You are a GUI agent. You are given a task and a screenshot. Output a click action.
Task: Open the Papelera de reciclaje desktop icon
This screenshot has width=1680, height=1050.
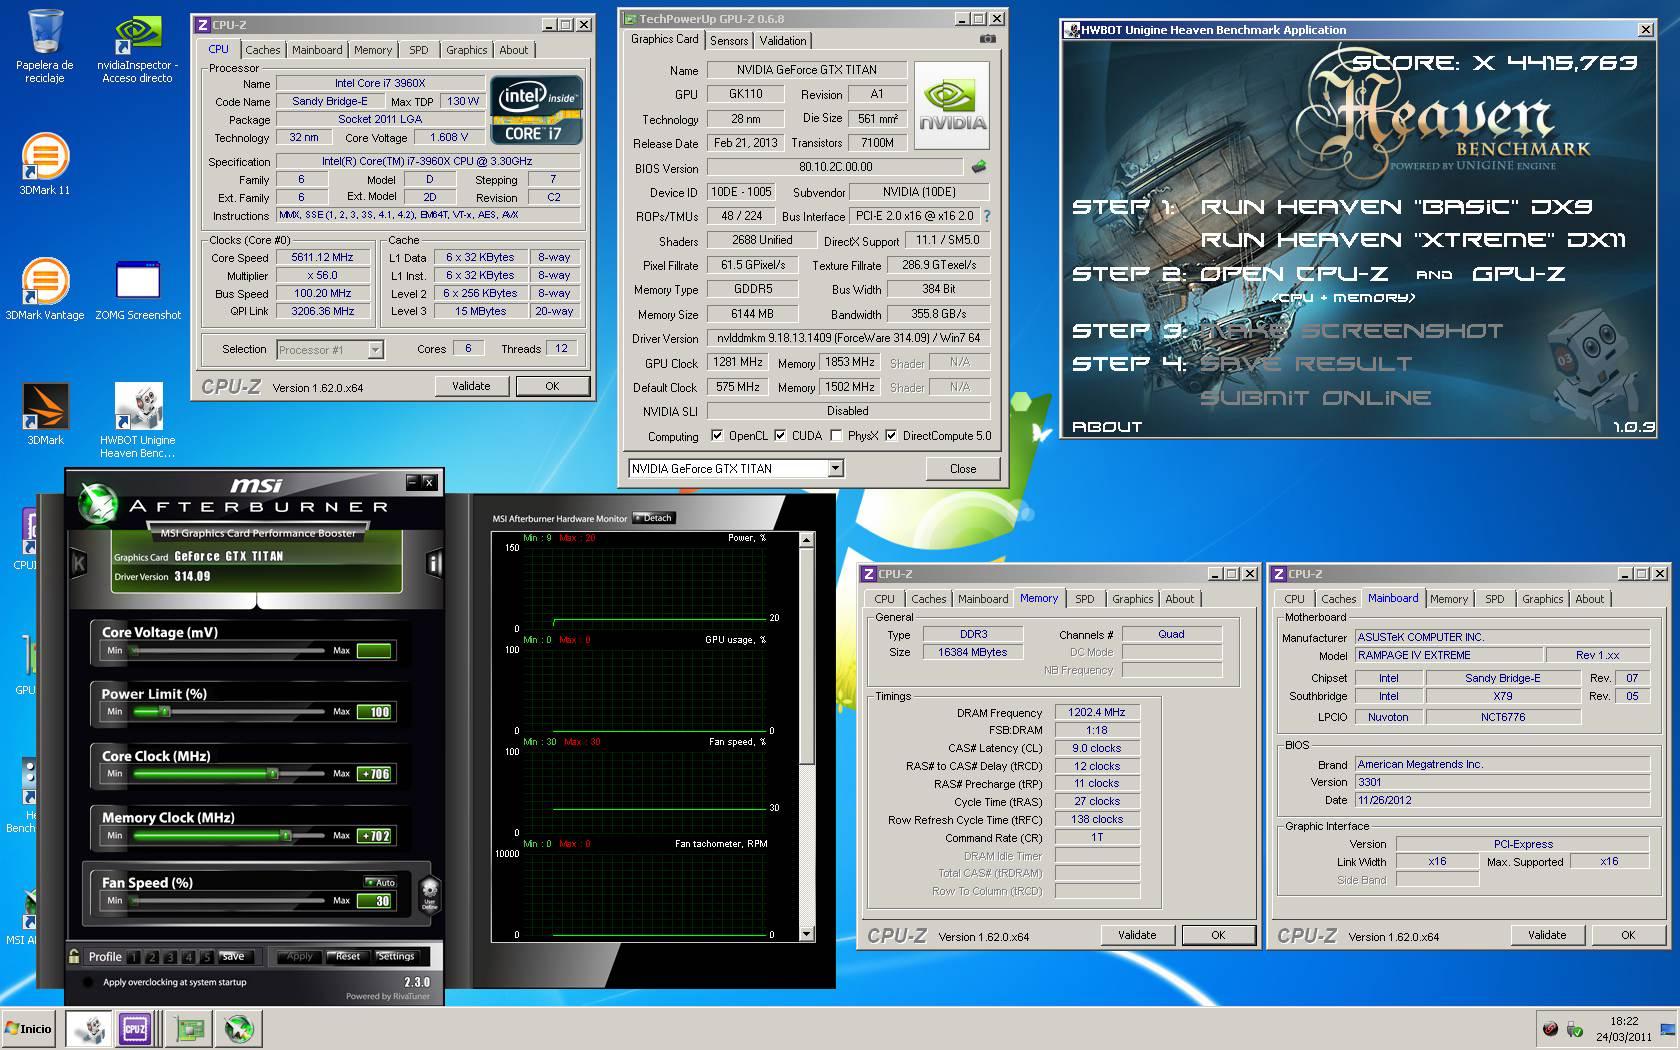(x=44, y=47)
